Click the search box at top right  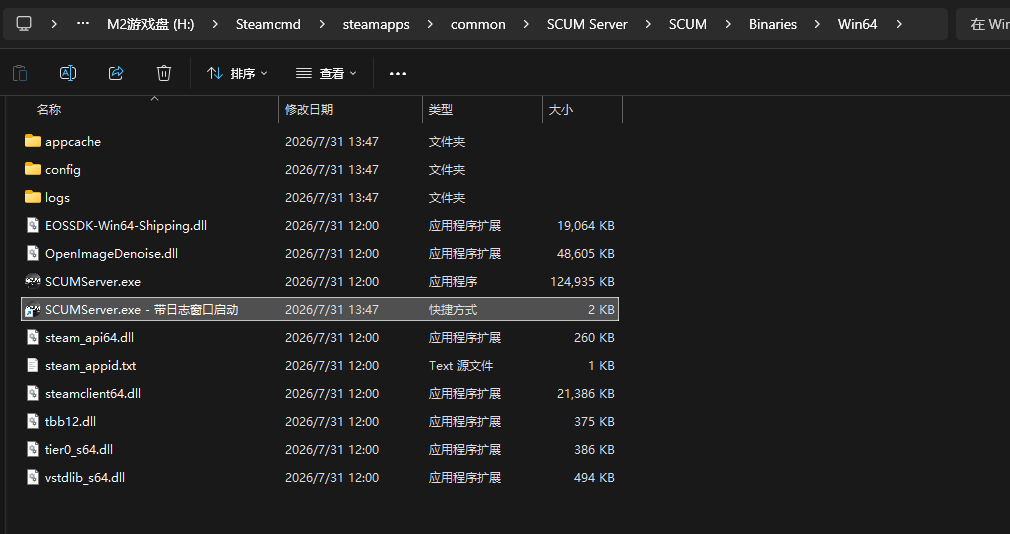[x=983, y=24]
